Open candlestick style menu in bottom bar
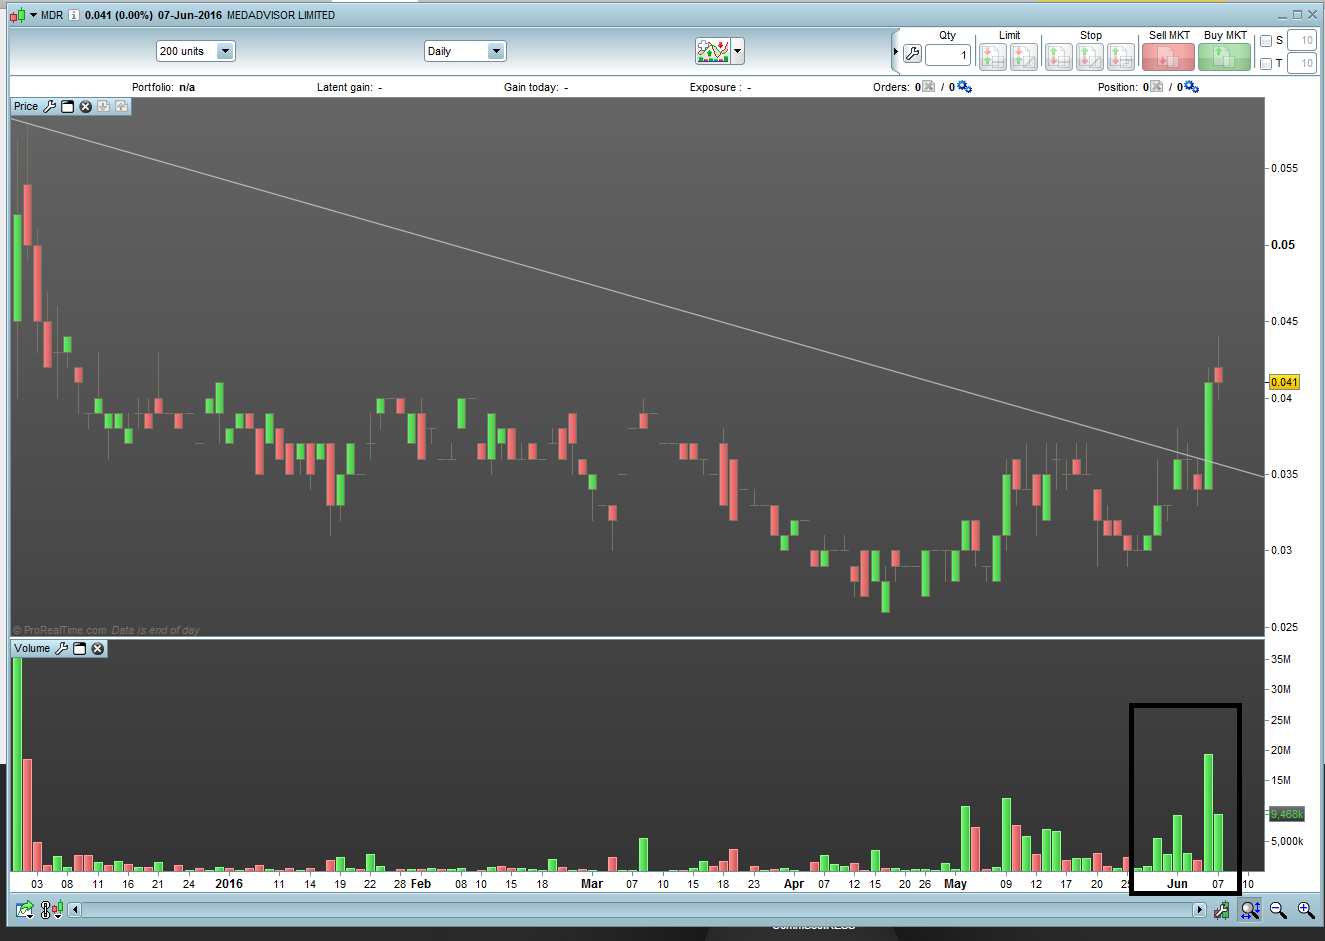 tap(58, 908)
